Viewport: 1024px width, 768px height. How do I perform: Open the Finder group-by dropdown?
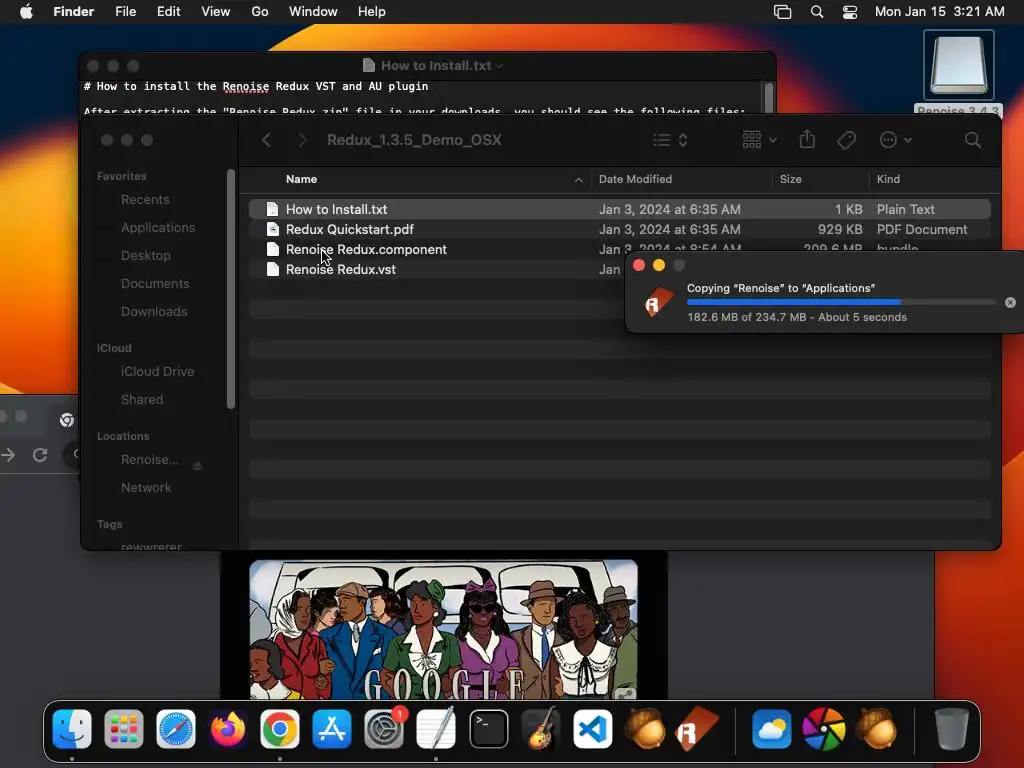pos(760,140)
